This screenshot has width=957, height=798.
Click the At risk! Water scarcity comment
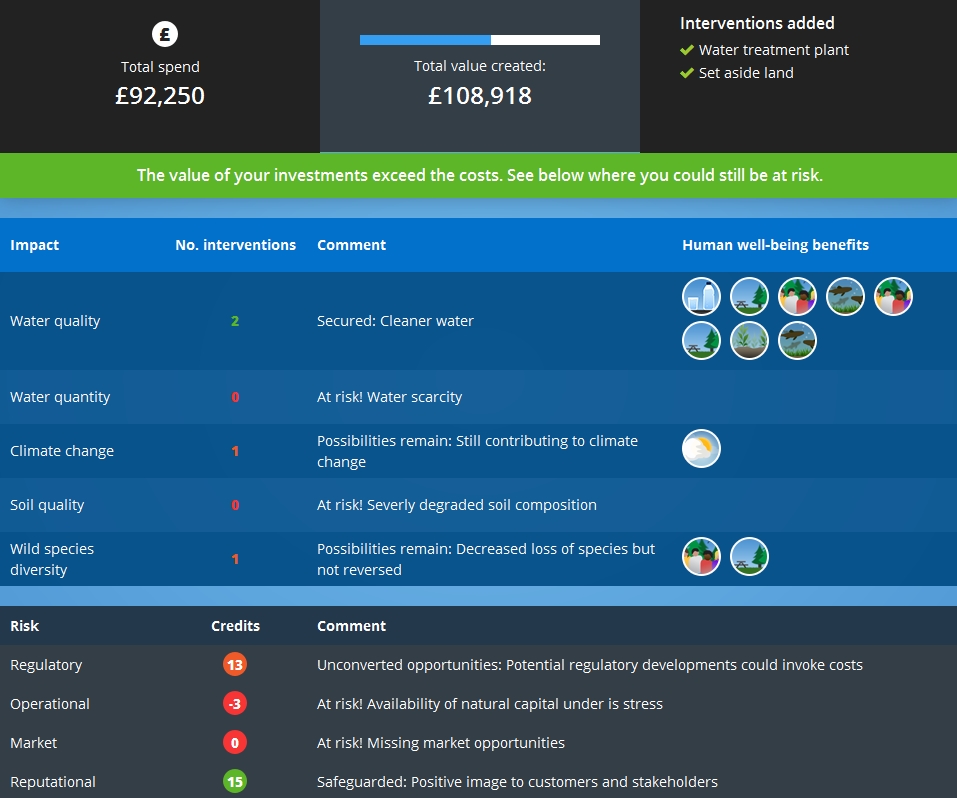pyautogui.click(x=389, y=397)
